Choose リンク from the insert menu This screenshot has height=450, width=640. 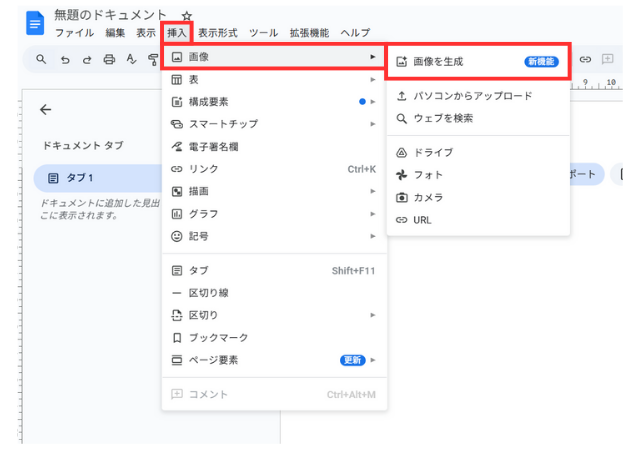coord(273,169)
